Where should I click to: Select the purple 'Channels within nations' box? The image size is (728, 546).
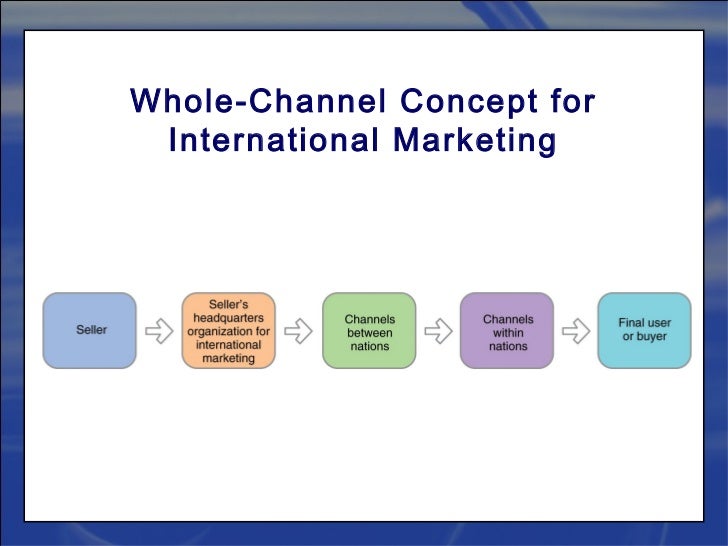click(507, 331)
